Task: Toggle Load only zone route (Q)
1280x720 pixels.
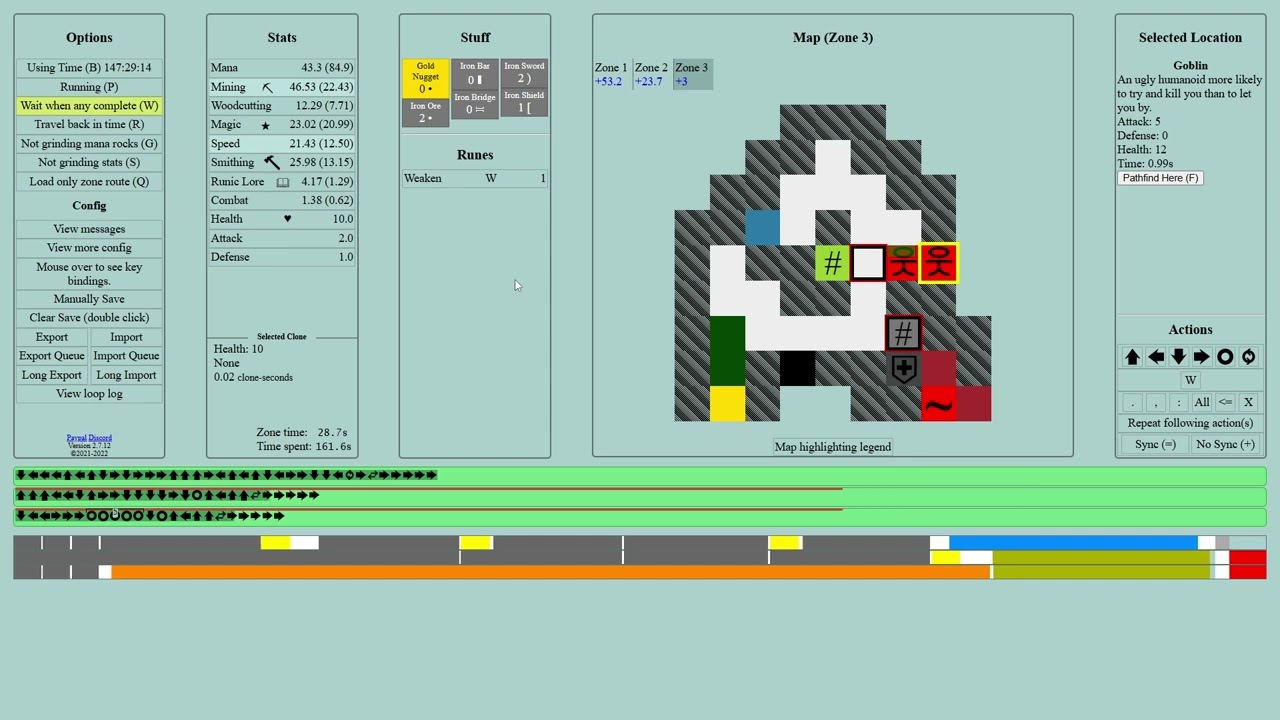Action: pos(89,181)
